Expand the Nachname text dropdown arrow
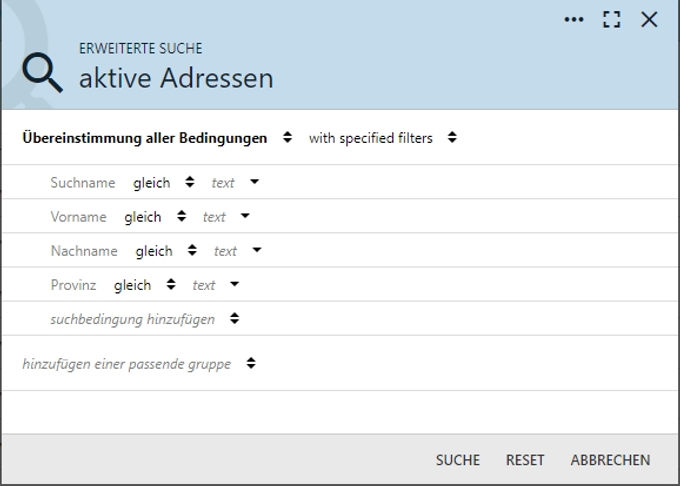Screen dimensions: 680x486 257,251
